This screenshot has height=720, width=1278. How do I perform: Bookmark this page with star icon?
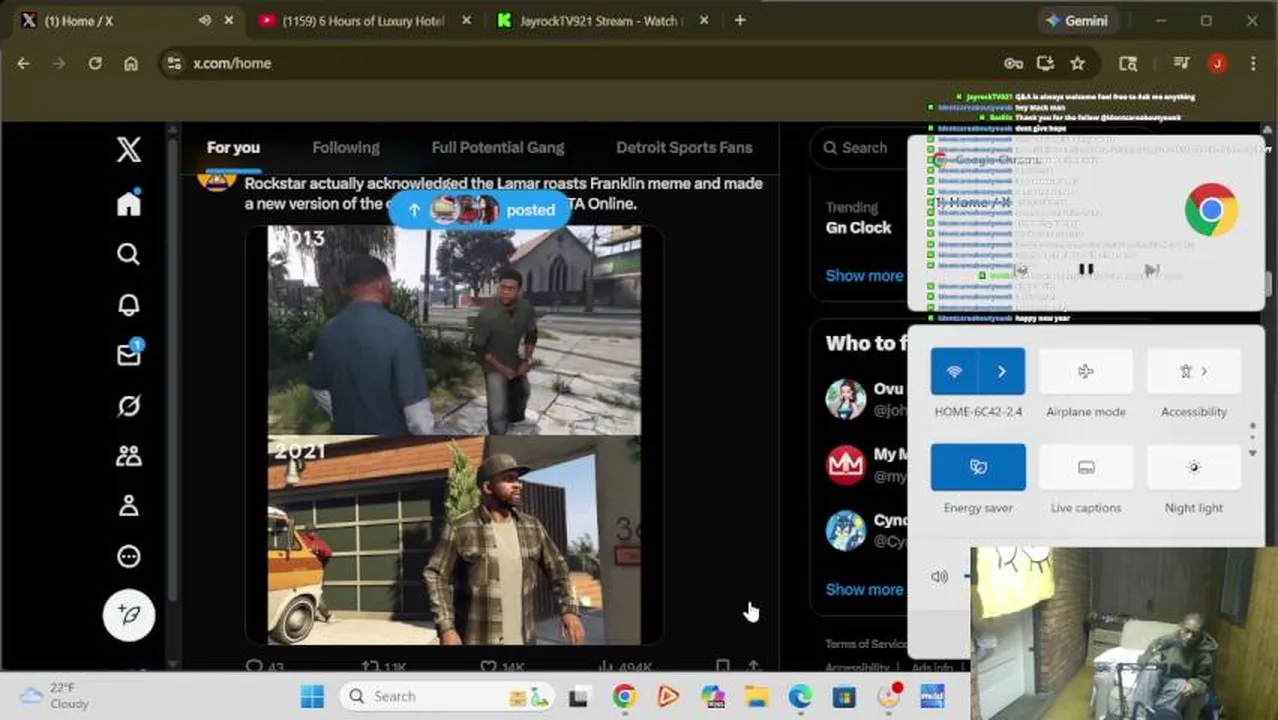(x=1077, y=63)
